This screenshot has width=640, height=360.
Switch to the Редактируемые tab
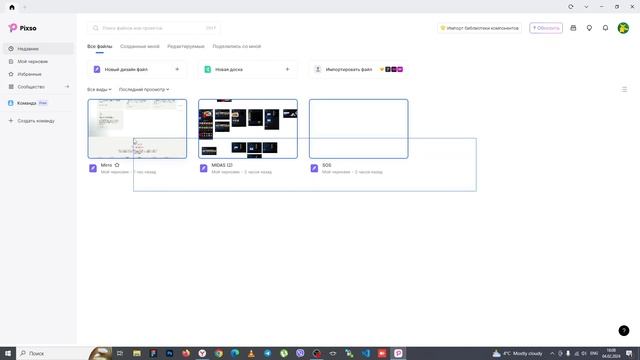point(186,47)
